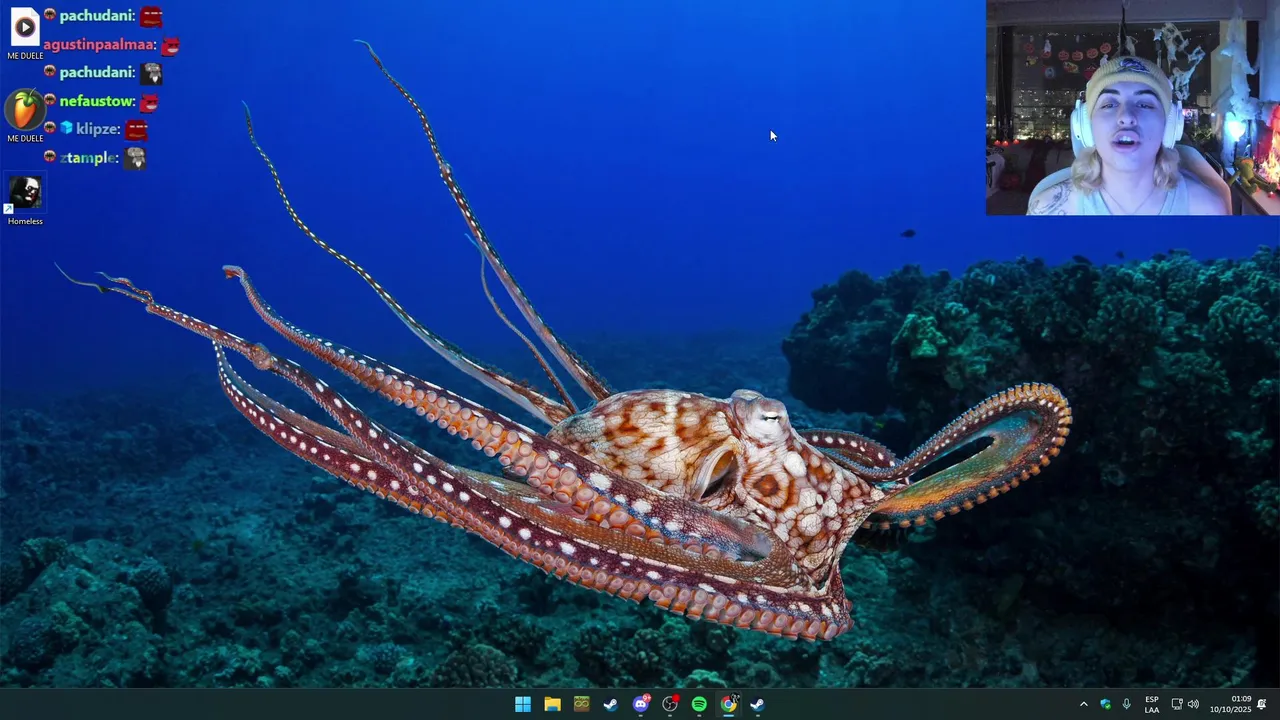The width and height of the screenshot is (1280, 720).
Task: Open Spotify from the taskbar
Action: click(x=699, y=704)
